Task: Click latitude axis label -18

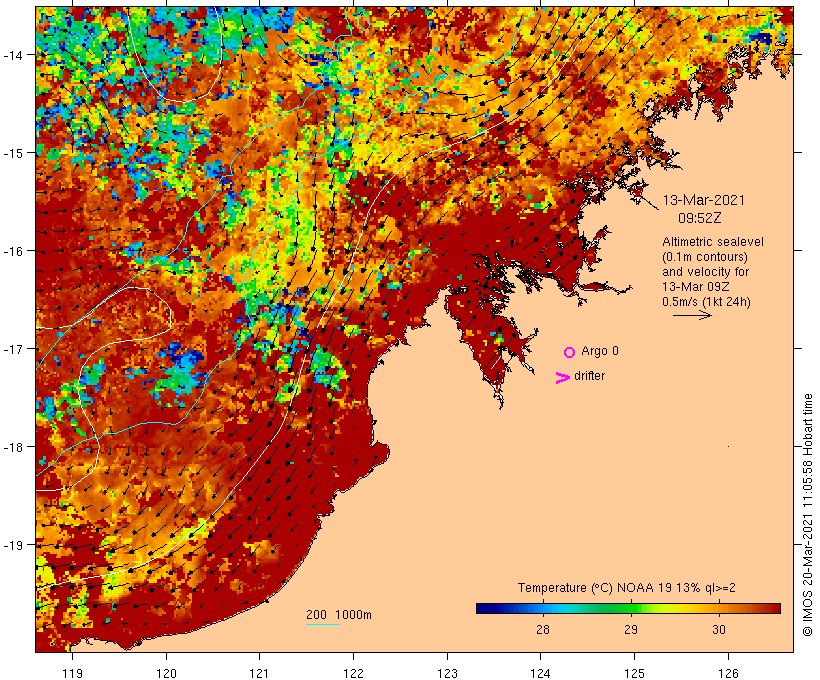Action: 12,447
